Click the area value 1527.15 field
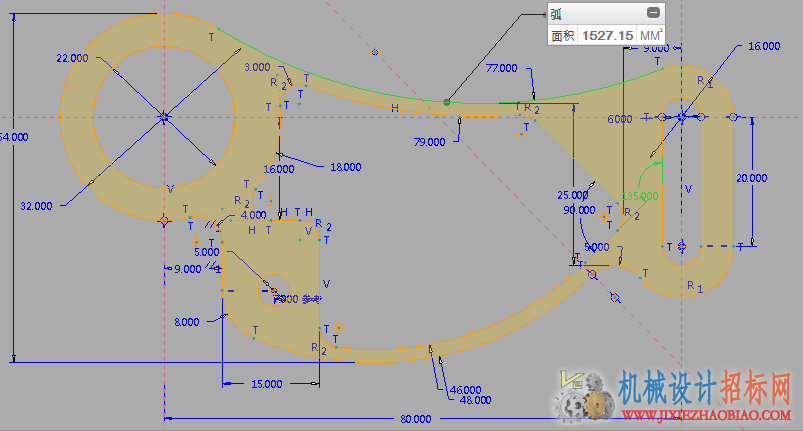The width and height of the screenshot is (803, 431). coord(607,36)
